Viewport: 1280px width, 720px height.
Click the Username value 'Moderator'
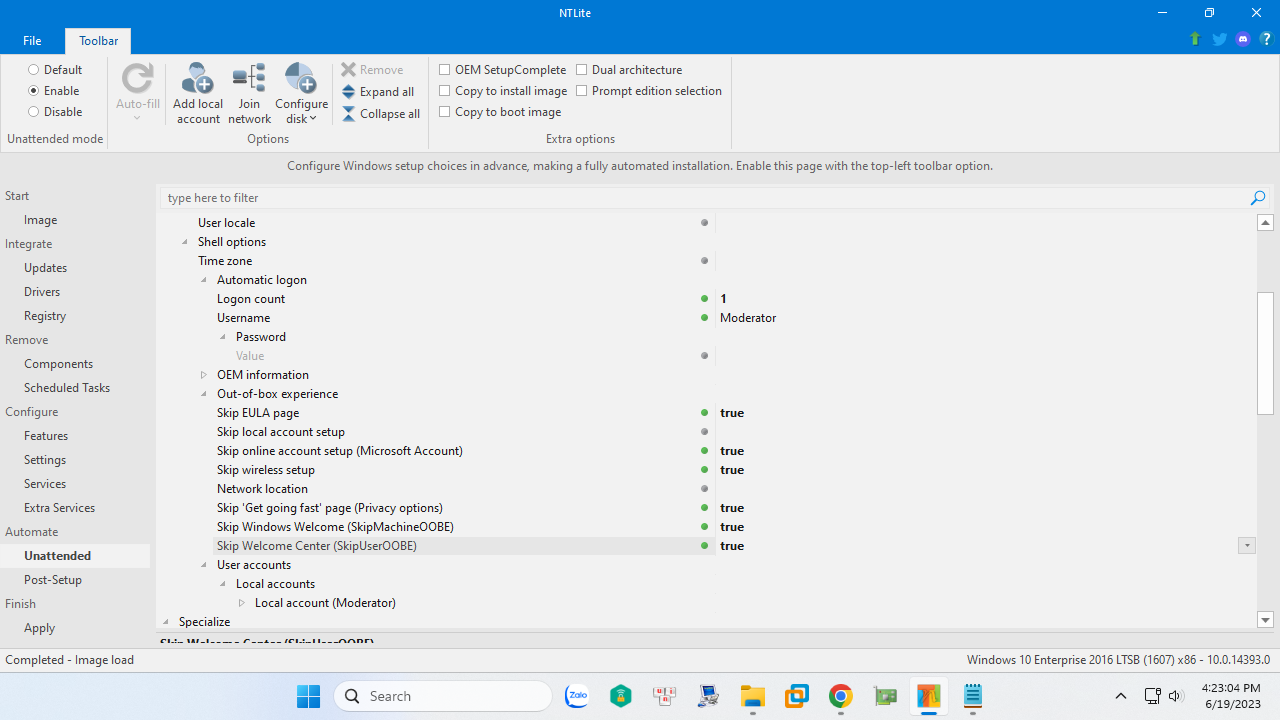[x=748, y=318]
